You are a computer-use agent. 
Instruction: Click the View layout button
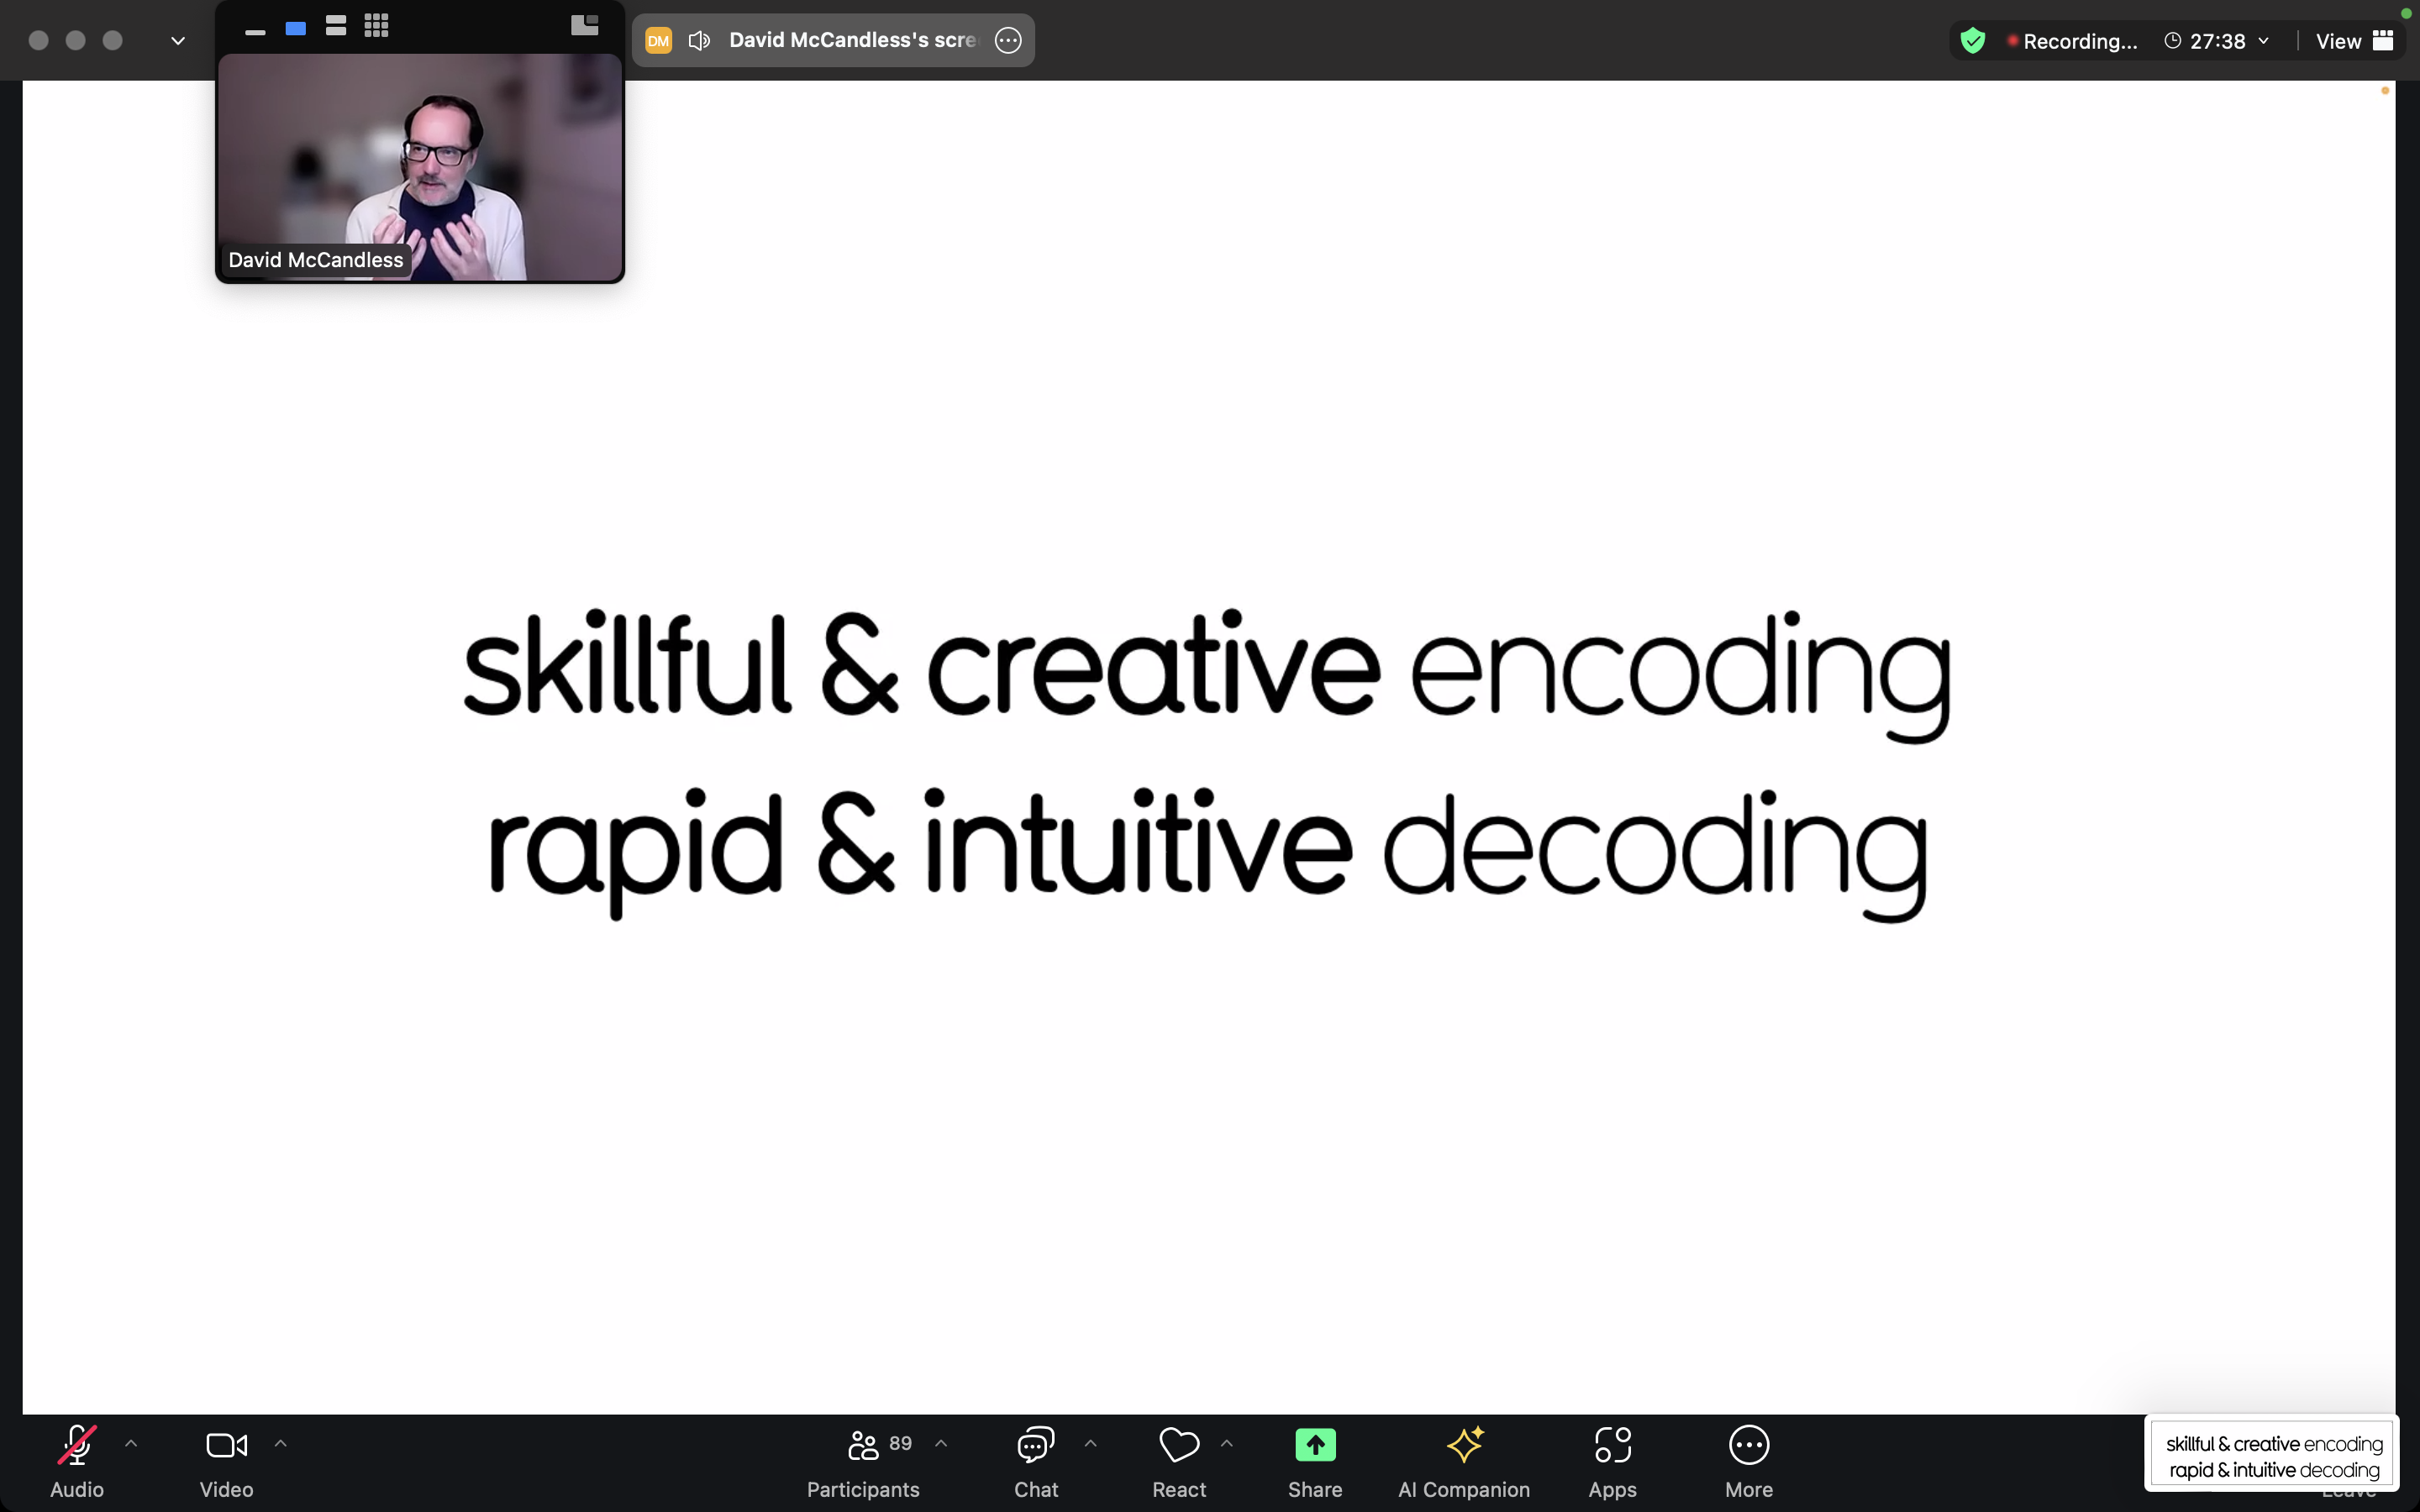click(x=2354, y=41)
